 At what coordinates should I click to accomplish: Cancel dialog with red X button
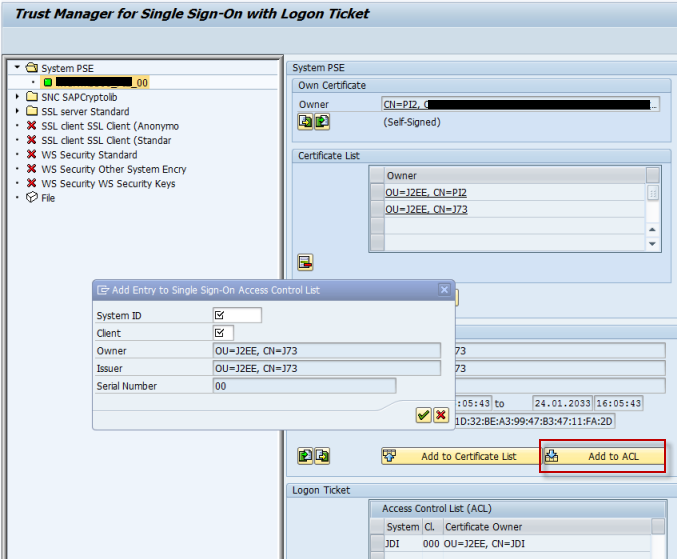click(441, 415)
